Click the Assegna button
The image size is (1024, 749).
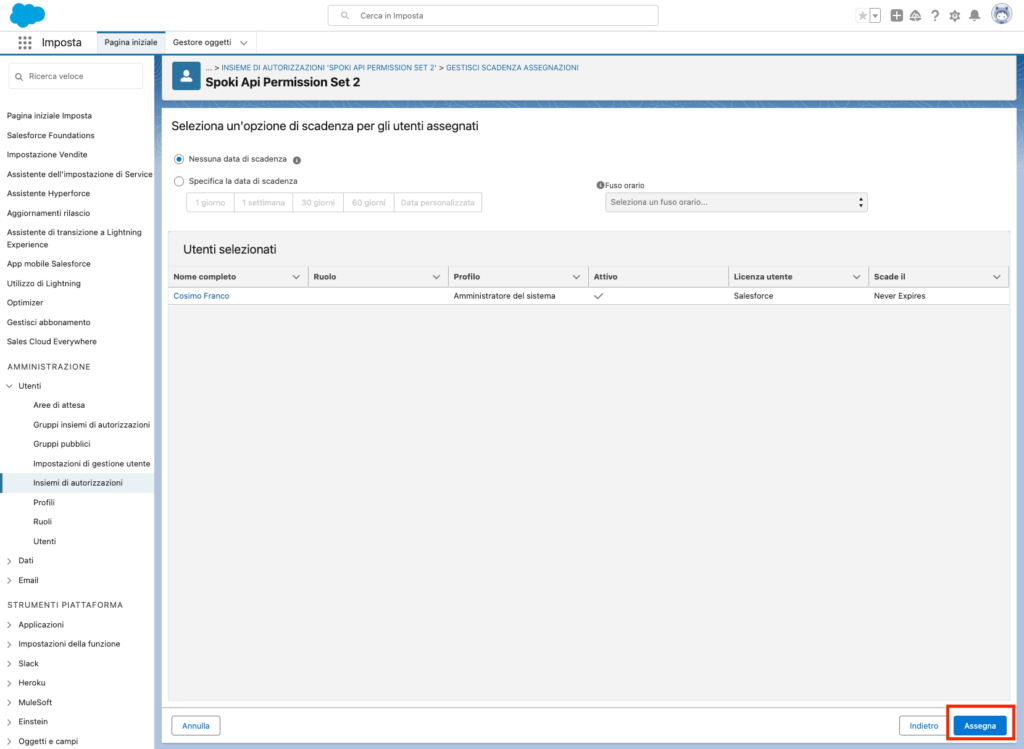tap(979, 725)
